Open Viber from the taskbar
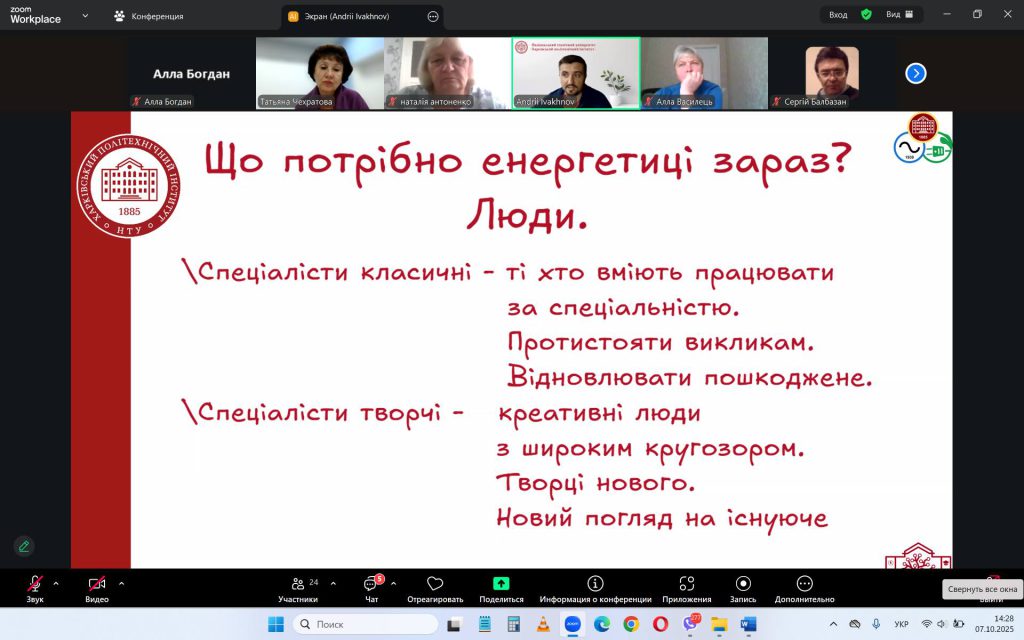Viewport: 1024px width, 640px height. pyautogui.click(x=690, y=624)
